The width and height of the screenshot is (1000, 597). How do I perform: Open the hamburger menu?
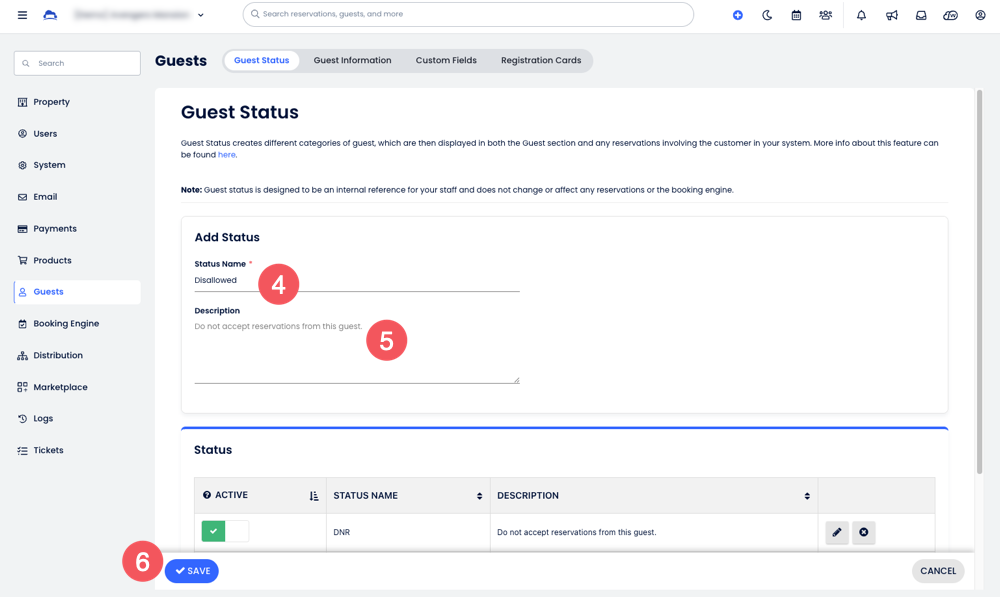(22, 15)
